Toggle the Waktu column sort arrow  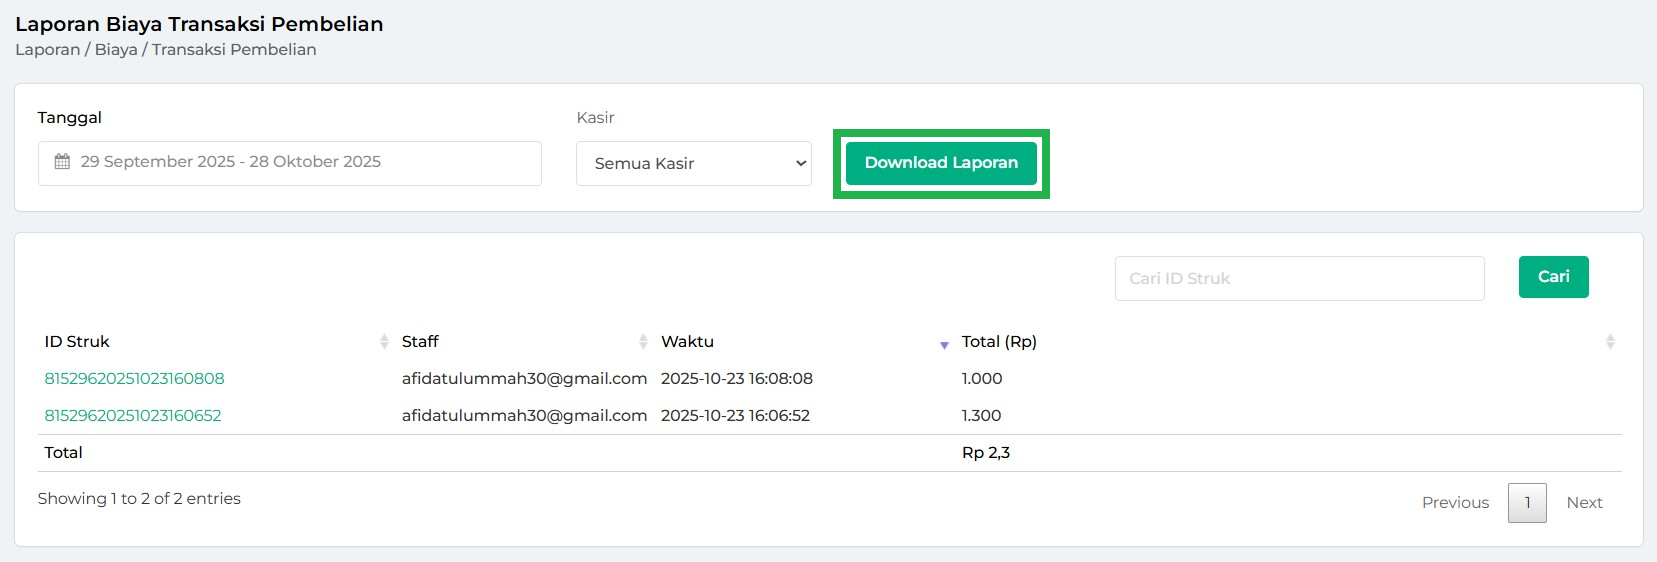tap(944, 344)
